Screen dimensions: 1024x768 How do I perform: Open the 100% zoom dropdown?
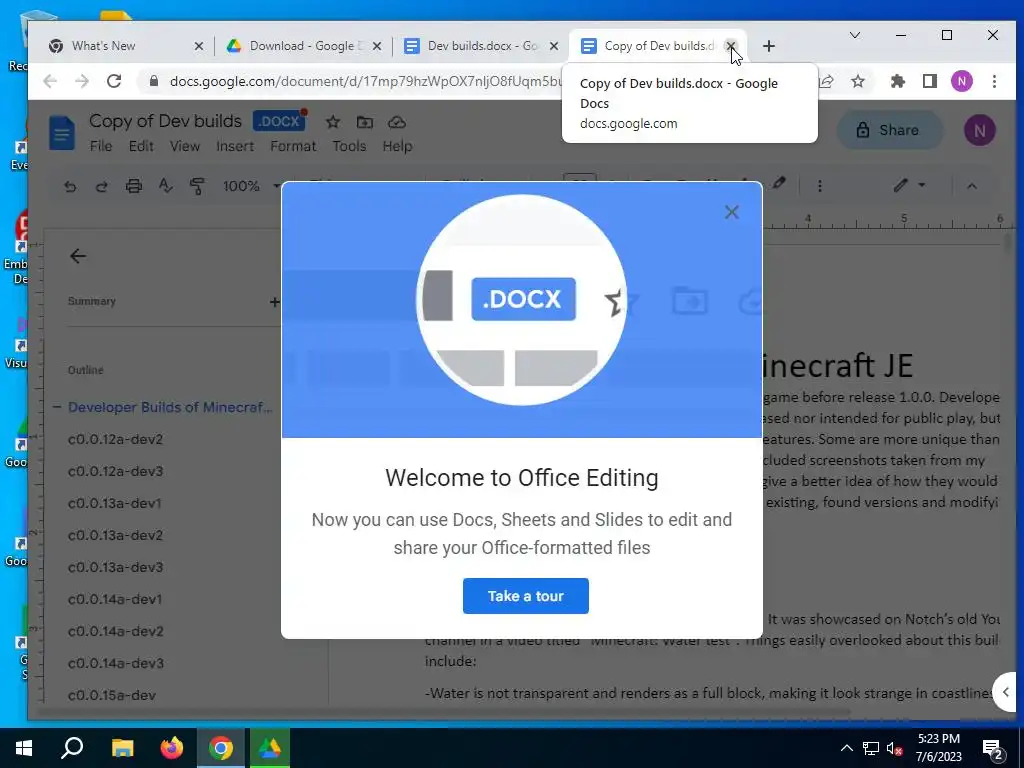point(251,186)
